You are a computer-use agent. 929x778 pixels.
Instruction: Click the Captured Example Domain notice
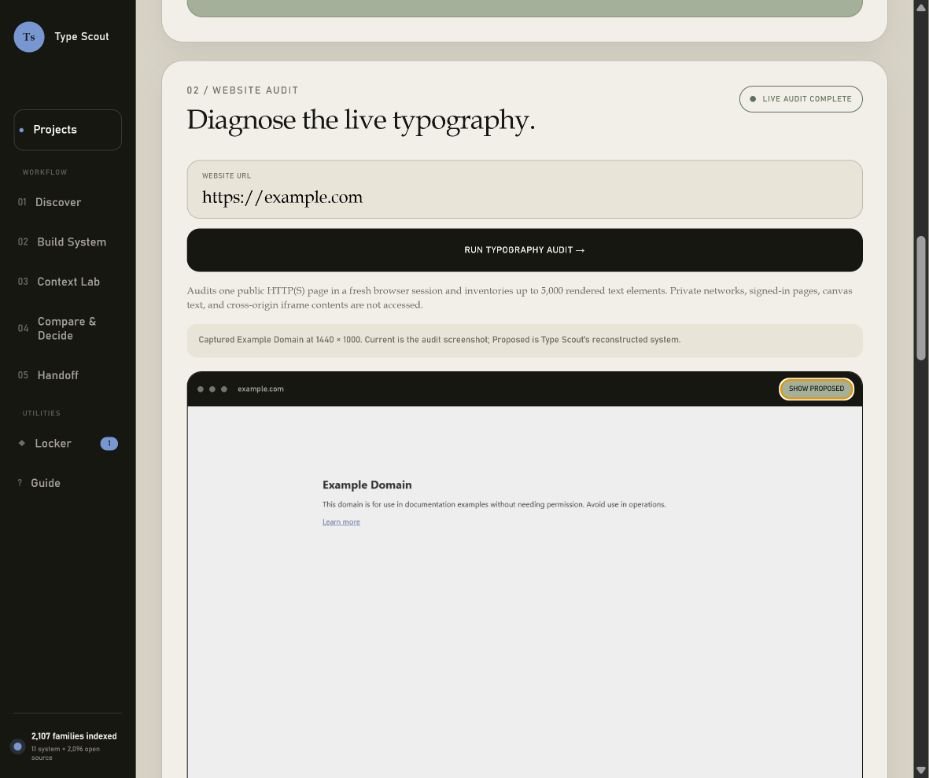point(524,340)
